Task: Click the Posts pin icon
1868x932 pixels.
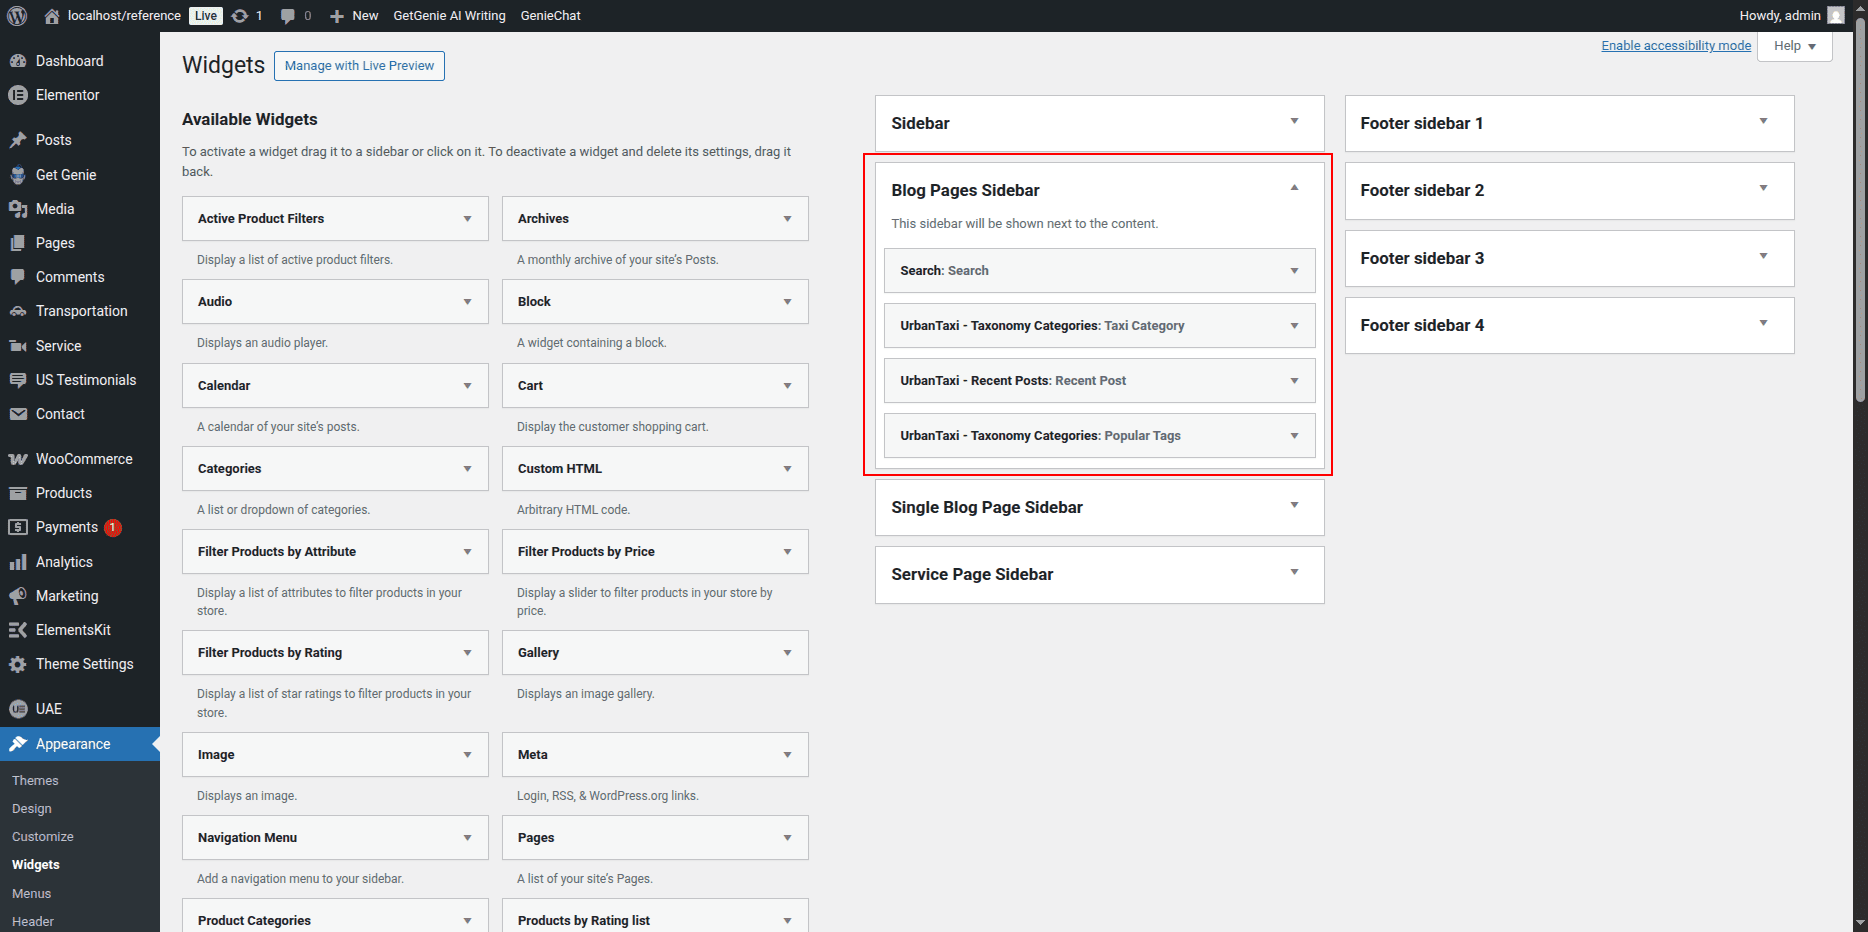Action: pos(18,140)
